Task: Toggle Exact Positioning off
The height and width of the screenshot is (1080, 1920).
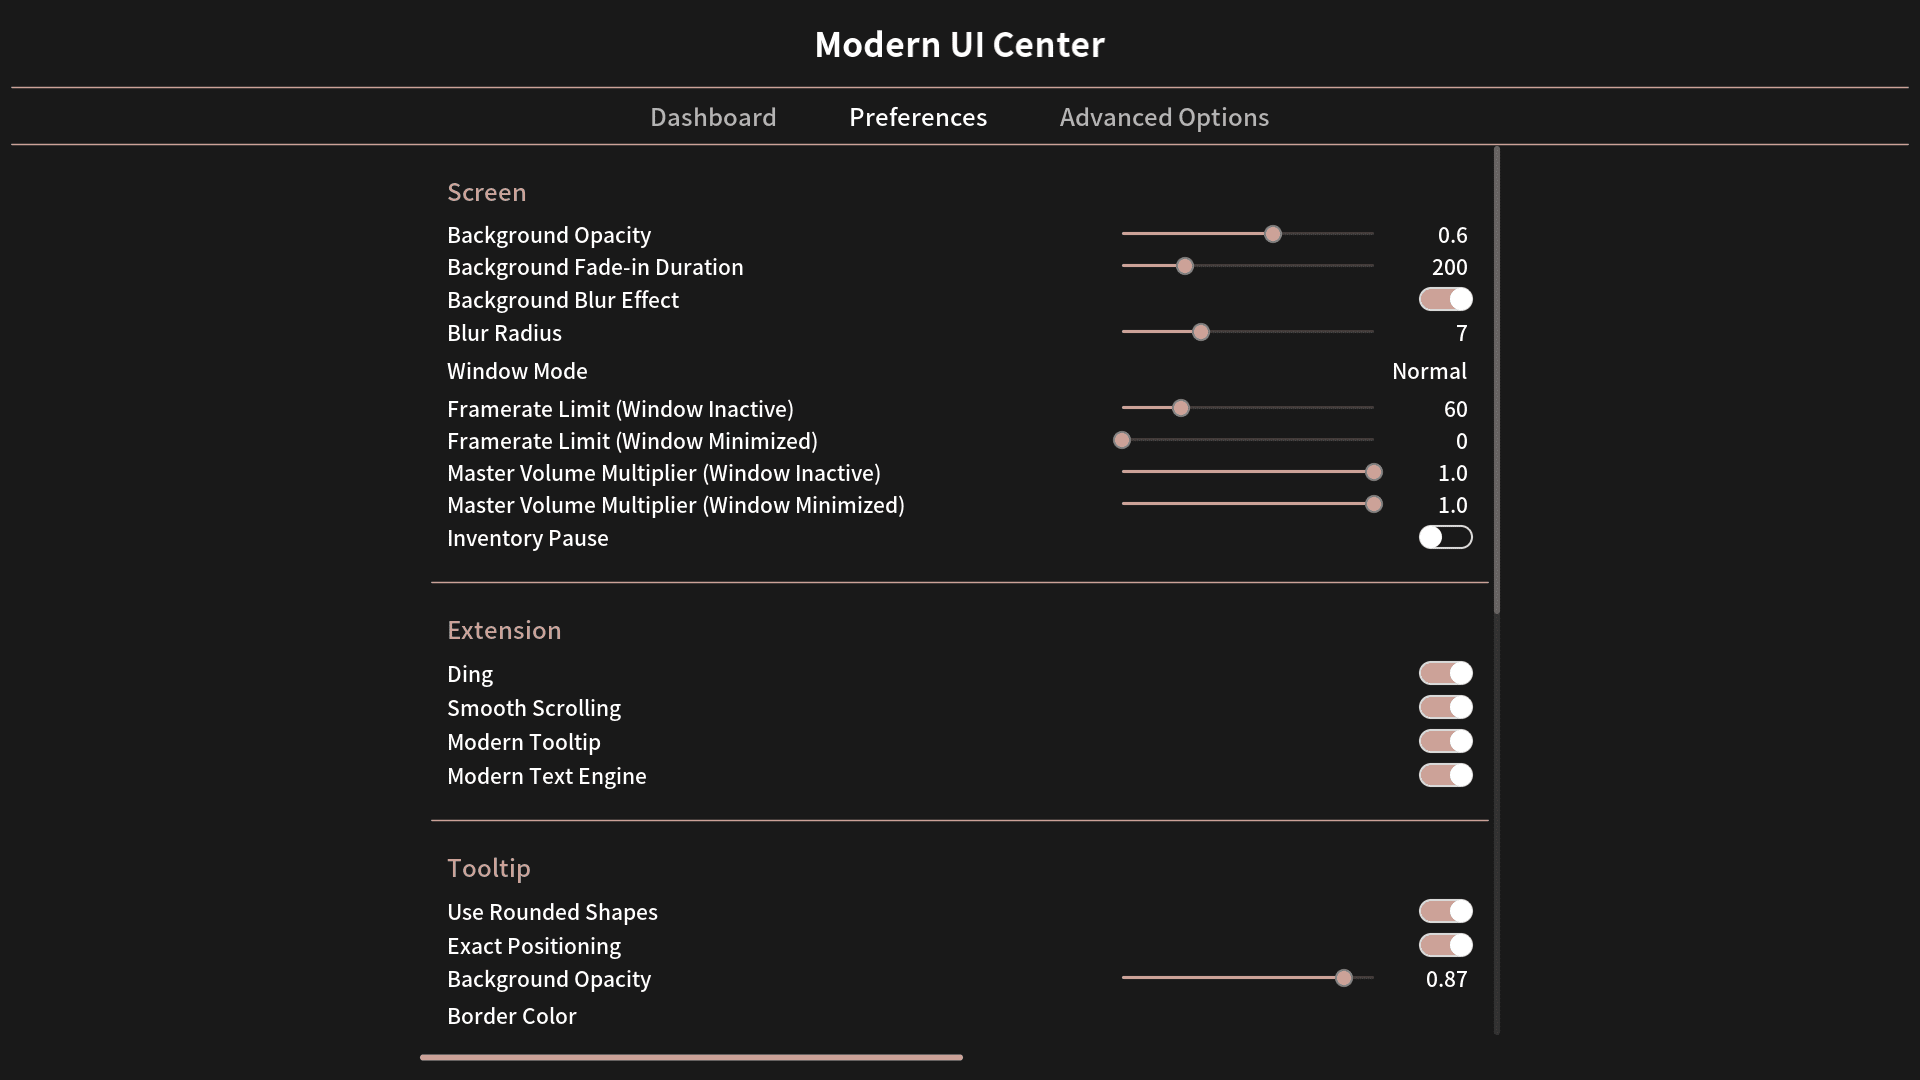Action: [x=1447, y=945]
